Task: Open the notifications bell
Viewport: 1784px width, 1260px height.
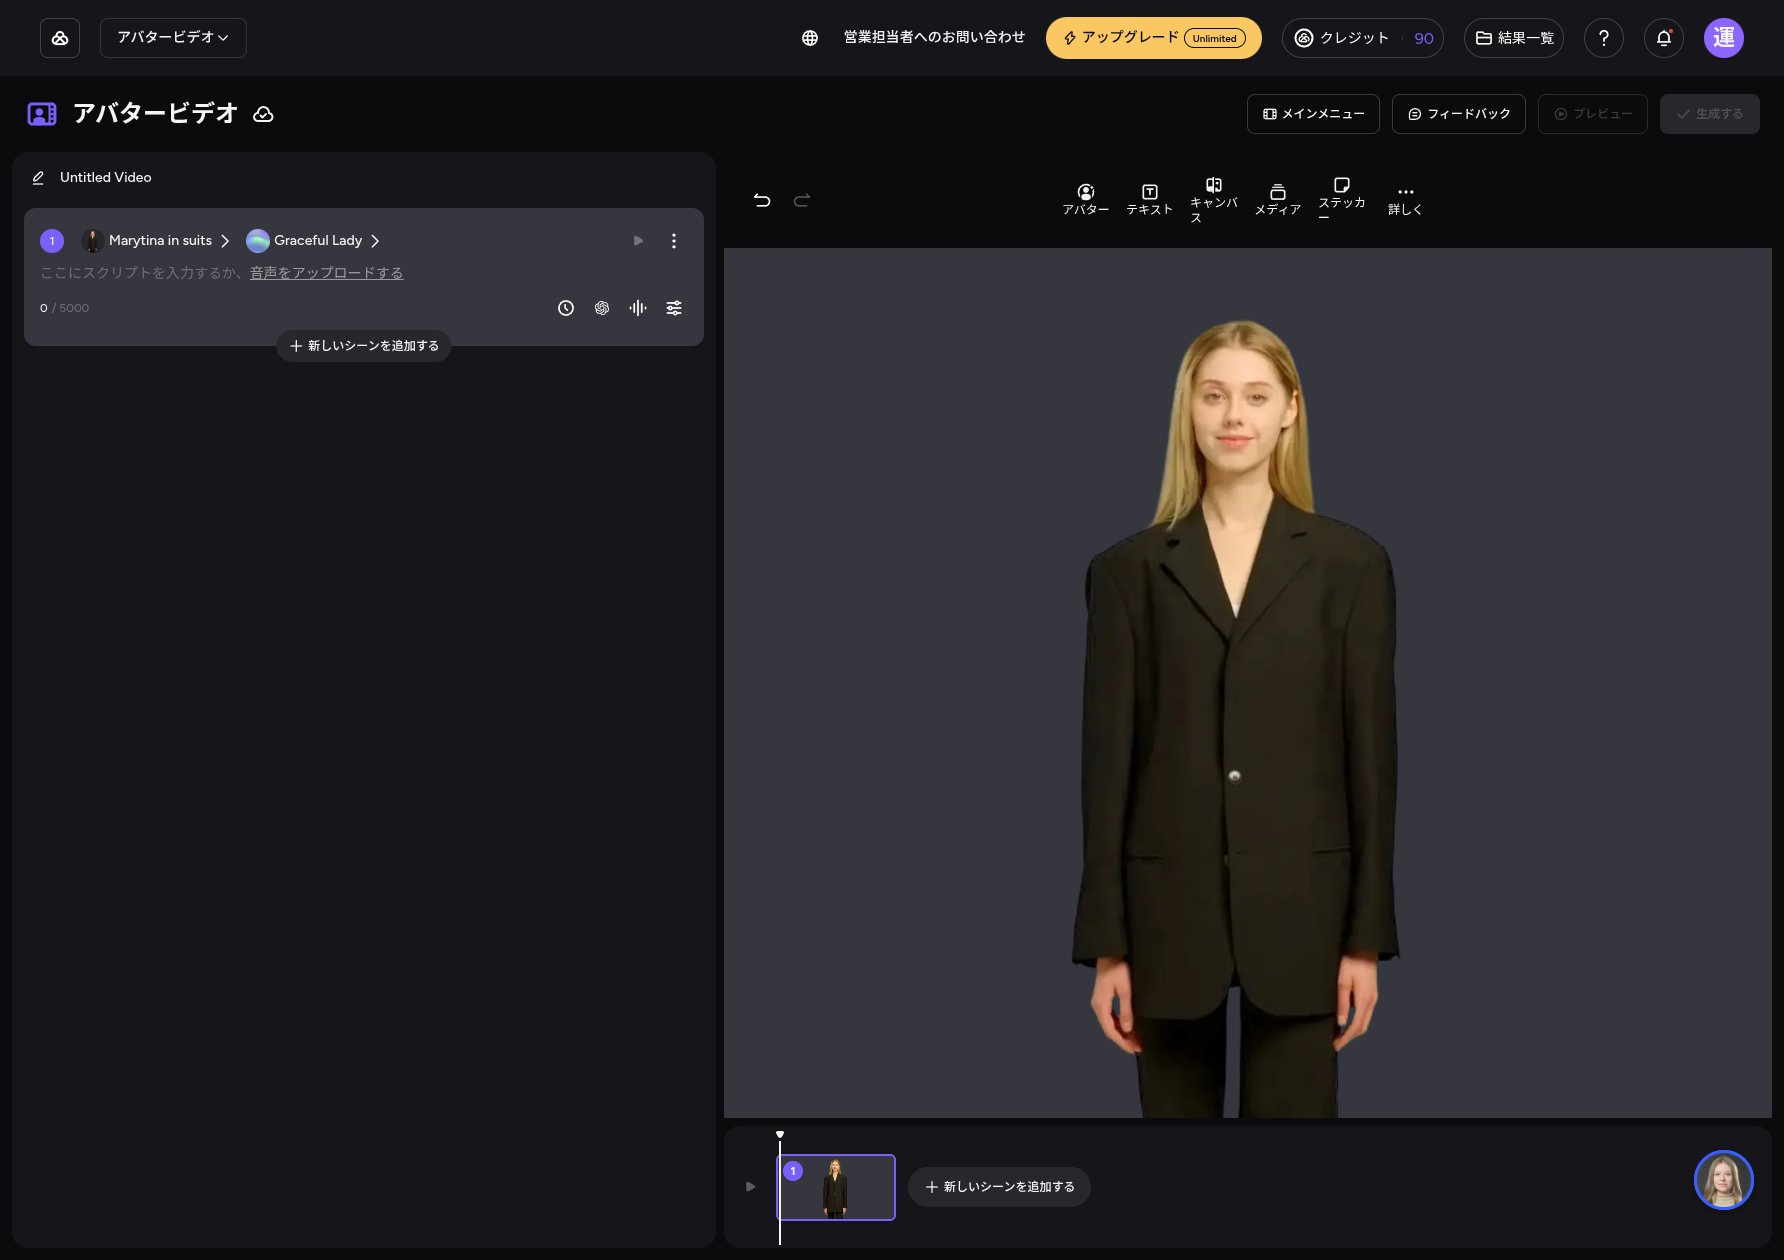Action: (1663, 38)
